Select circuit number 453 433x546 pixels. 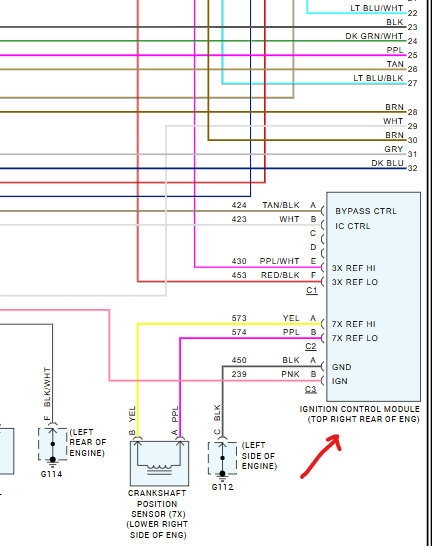[x=239, y=275]
